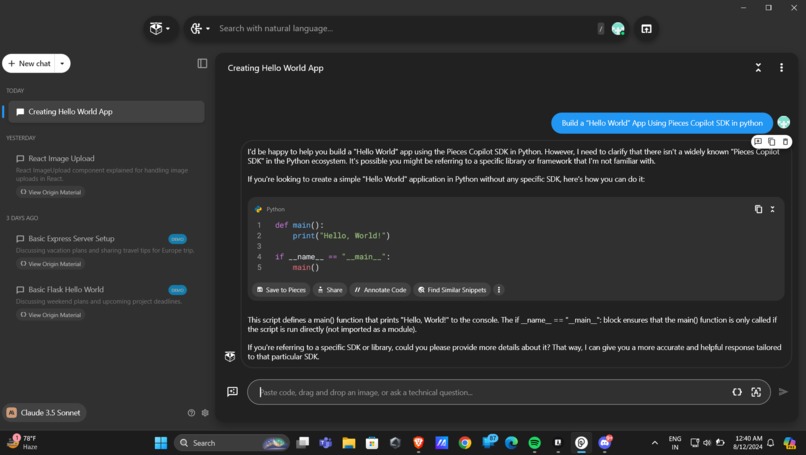
Task: Open the Pieces logo menu dropdown
Action: (x=160, y=28)
